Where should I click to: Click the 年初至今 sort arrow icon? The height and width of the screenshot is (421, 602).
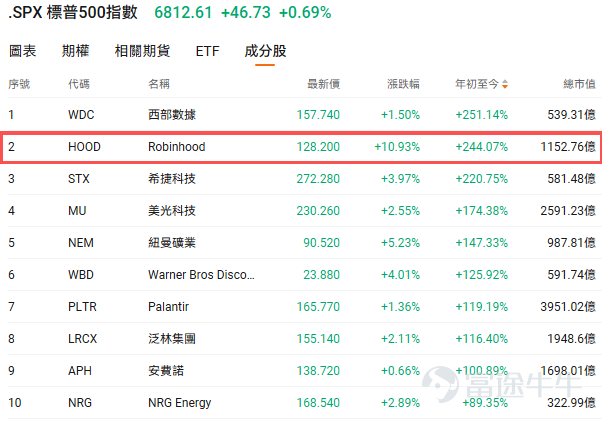pos(505,84)
